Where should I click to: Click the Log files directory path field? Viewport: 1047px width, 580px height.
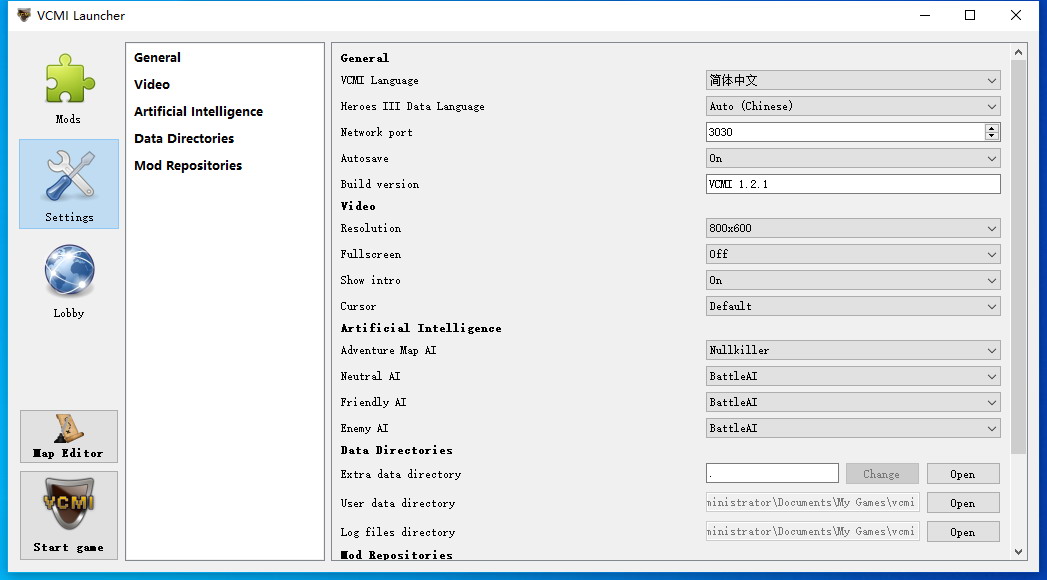[x=812, y=531]
